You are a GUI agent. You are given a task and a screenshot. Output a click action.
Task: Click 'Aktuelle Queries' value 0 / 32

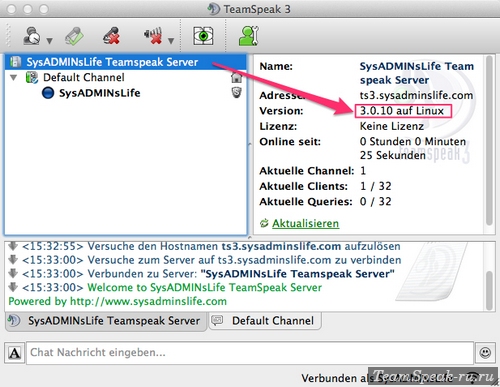[376, 201]
